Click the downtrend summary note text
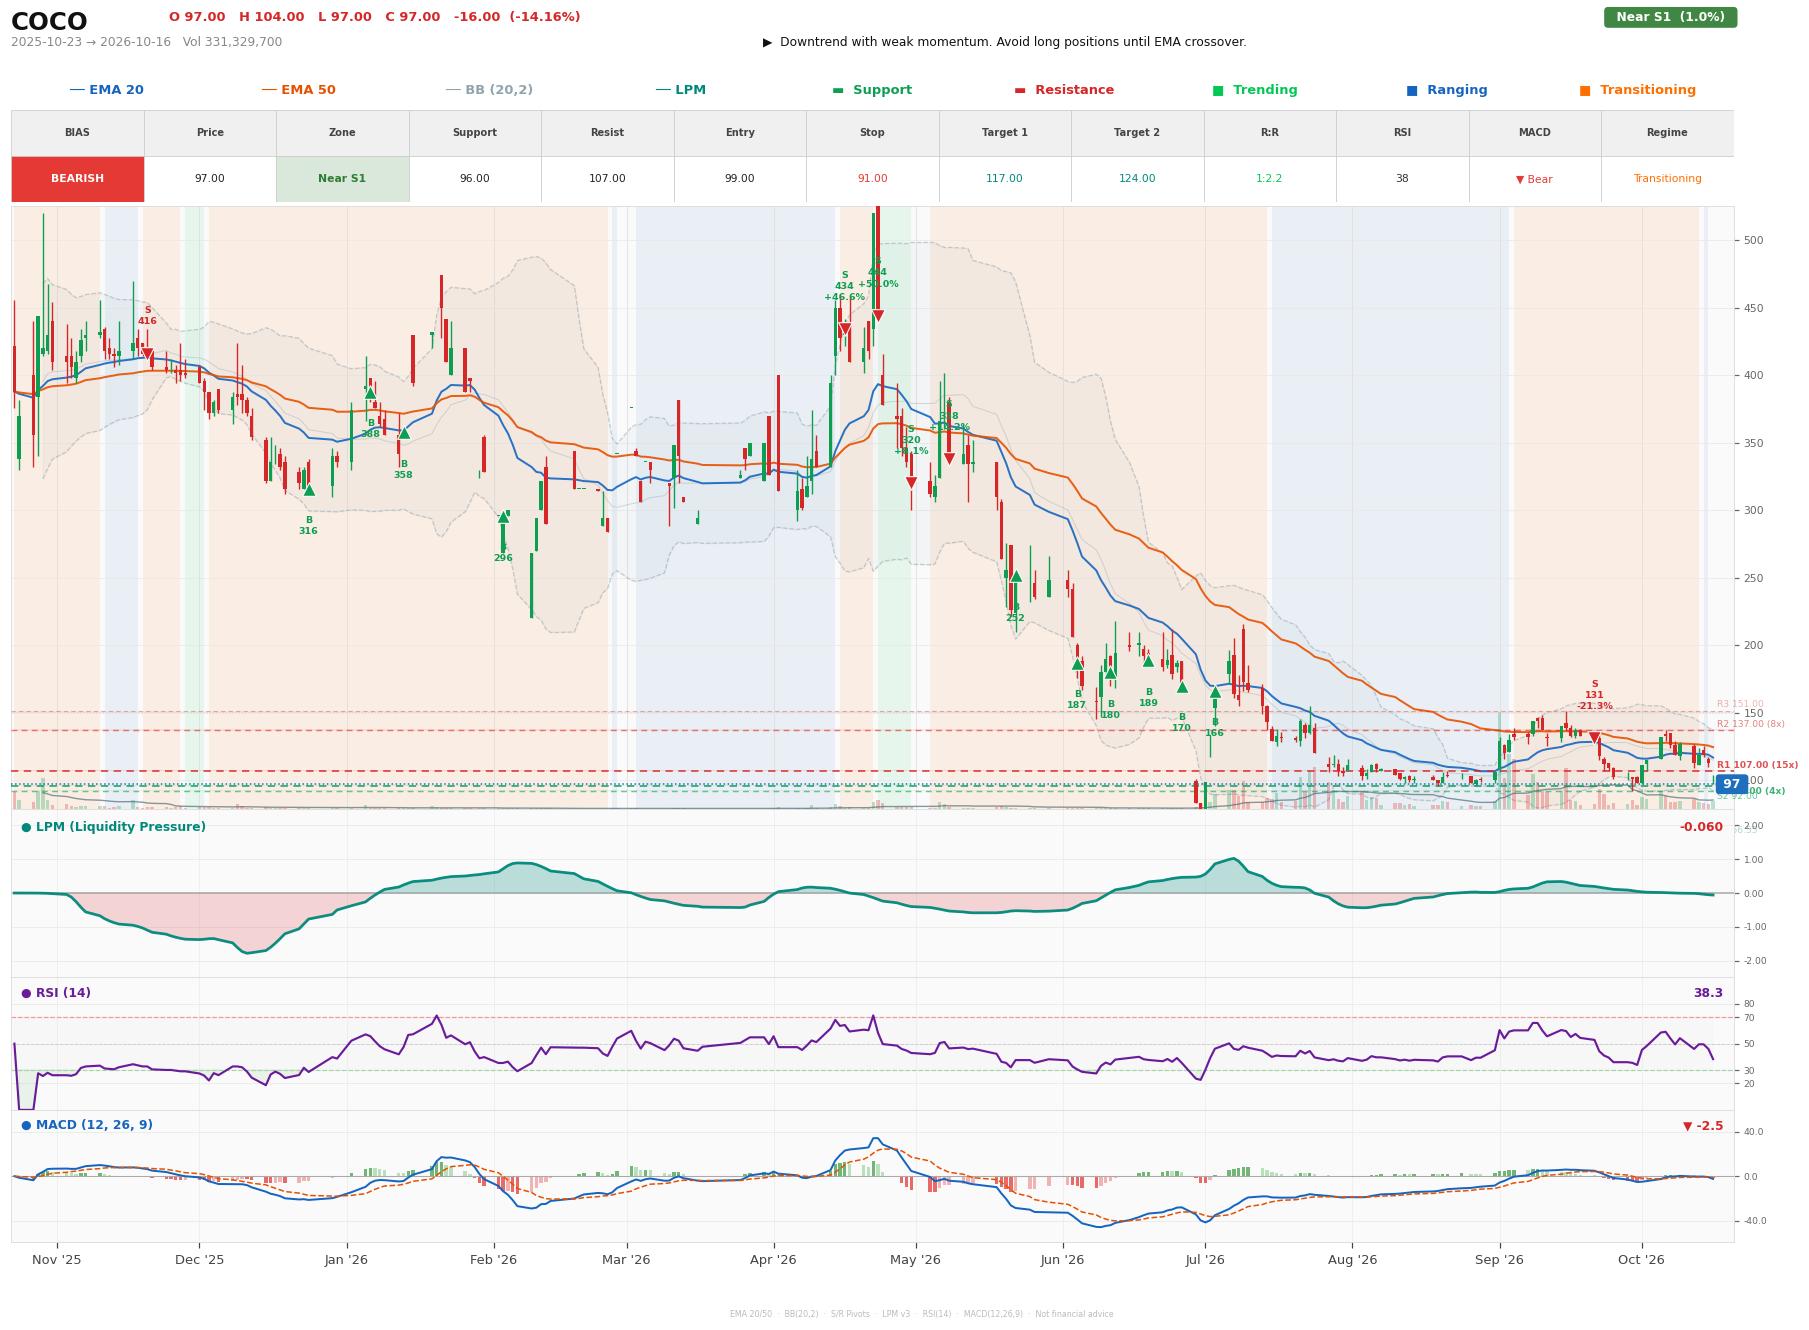 click(1005, 42)
